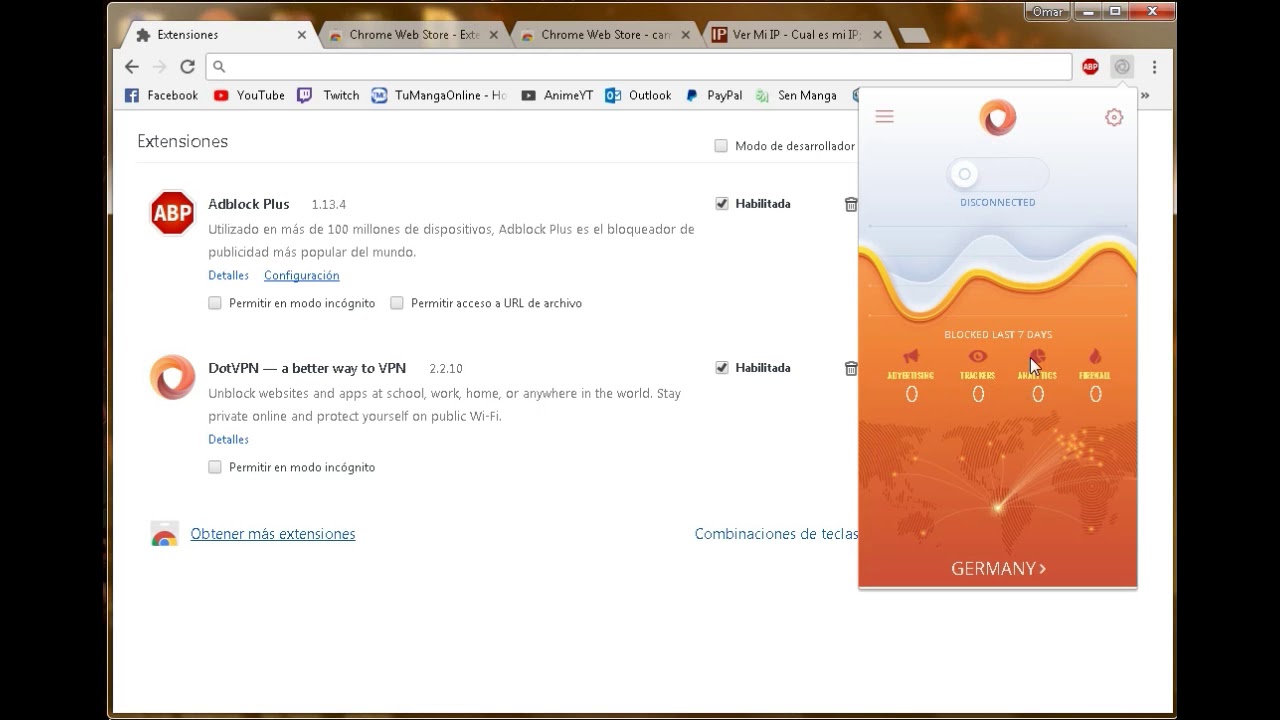Open the DotVPN hamburger menu
The height and width of the screenshot is (720, 1280).
point(884,117)
